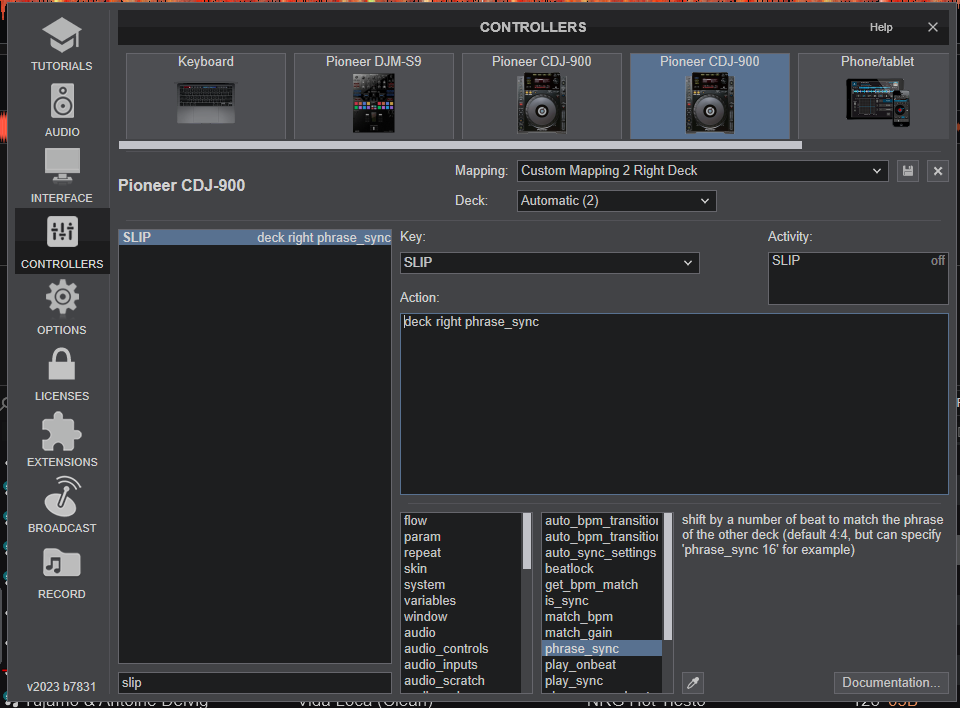Open the Mapping dropdown
This screenshot has width=960, height=708.
702,171
